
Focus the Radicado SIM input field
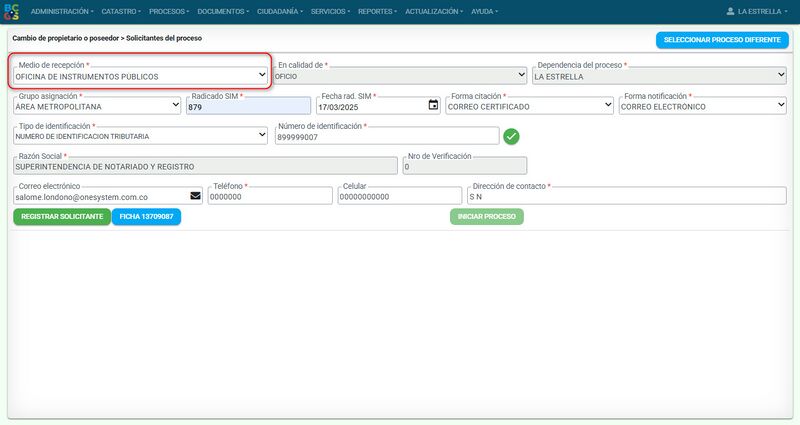coord(248,106)
